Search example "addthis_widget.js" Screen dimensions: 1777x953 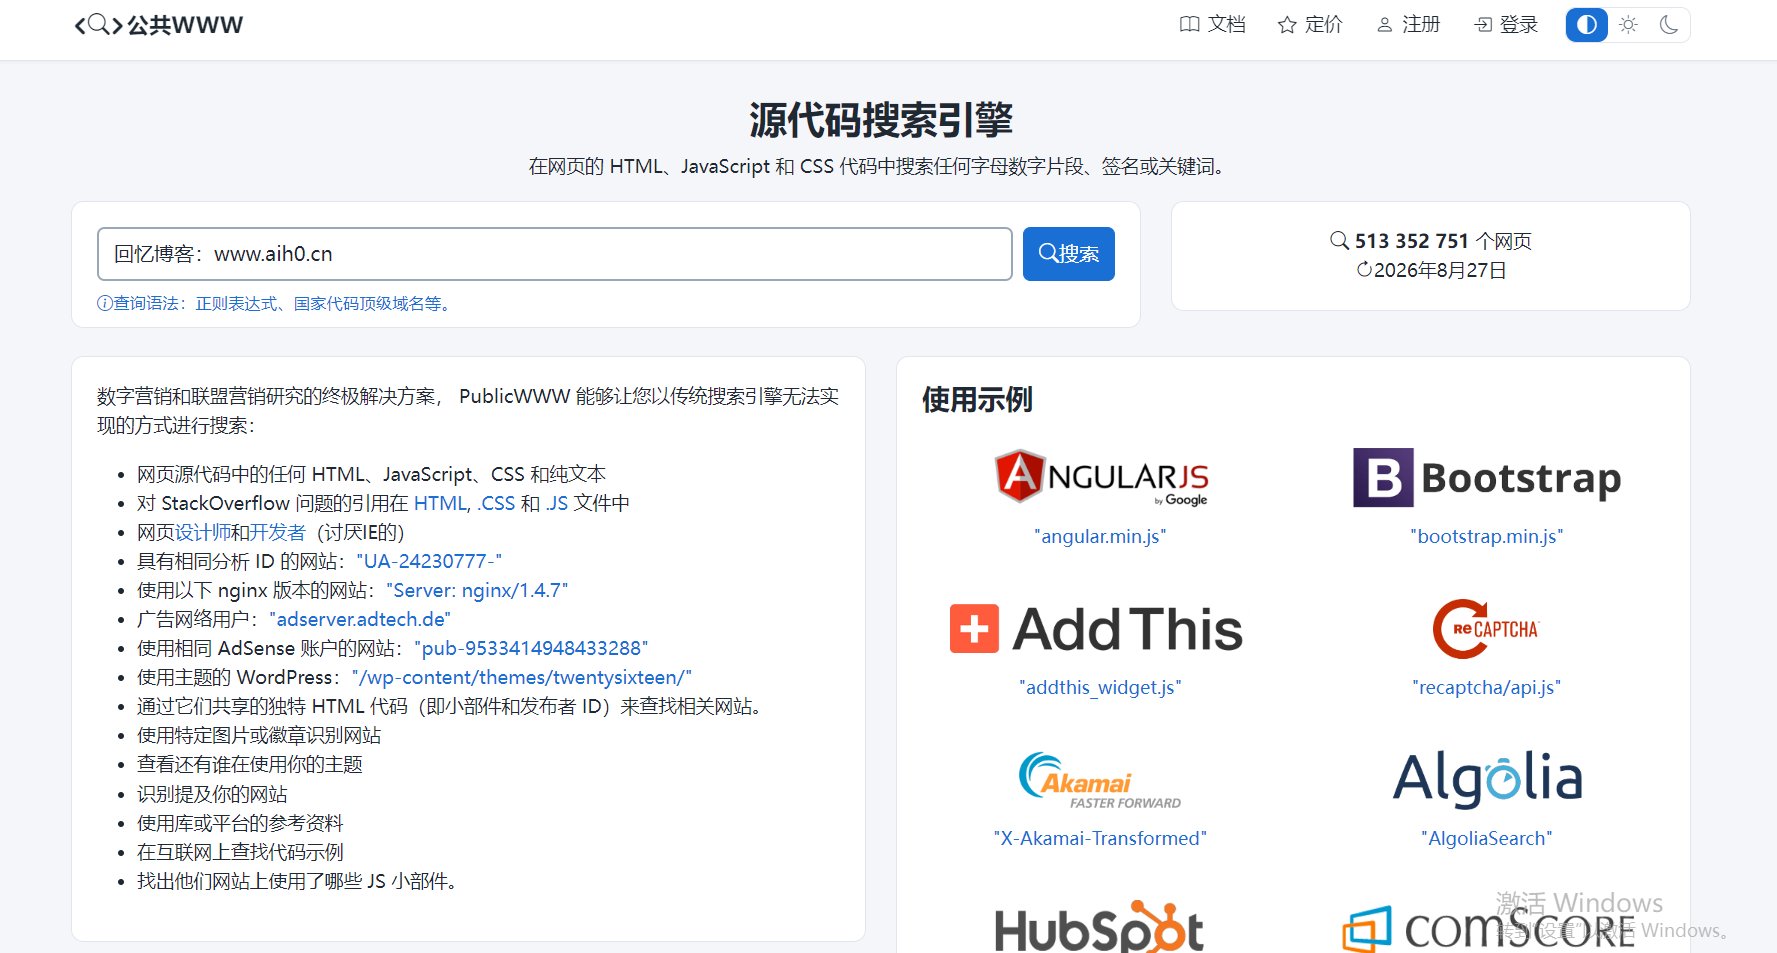pyautogui.click(x=1100, y=688)
